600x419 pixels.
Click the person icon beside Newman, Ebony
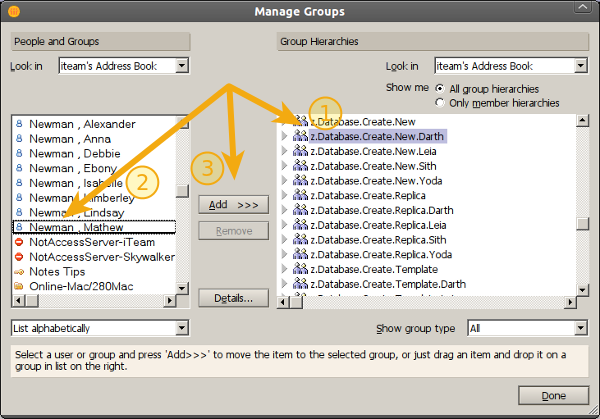pyautogui.click(x=19, y=168)
